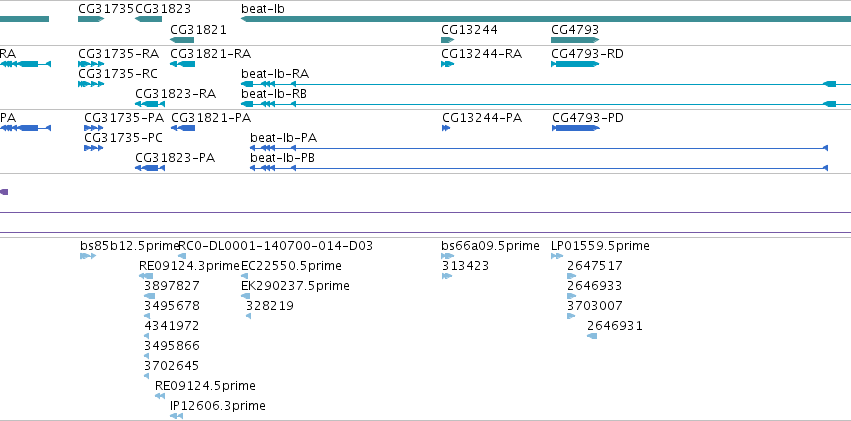Click the CG31823-RA transcript glyph
The image size is (851, 421).
click(x=150, y=104)
